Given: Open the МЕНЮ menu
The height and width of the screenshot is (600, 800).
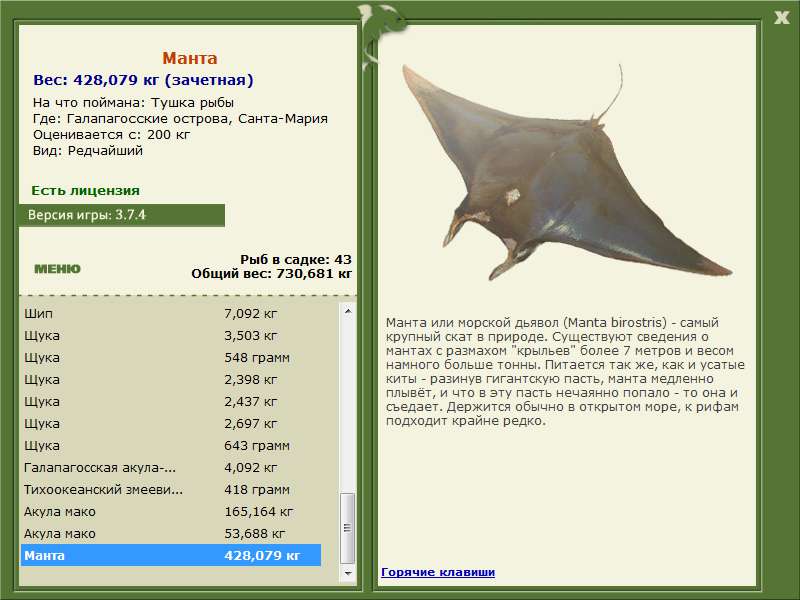Looking at the screenshot, I should pyautogui.click(x=57, y=269).
